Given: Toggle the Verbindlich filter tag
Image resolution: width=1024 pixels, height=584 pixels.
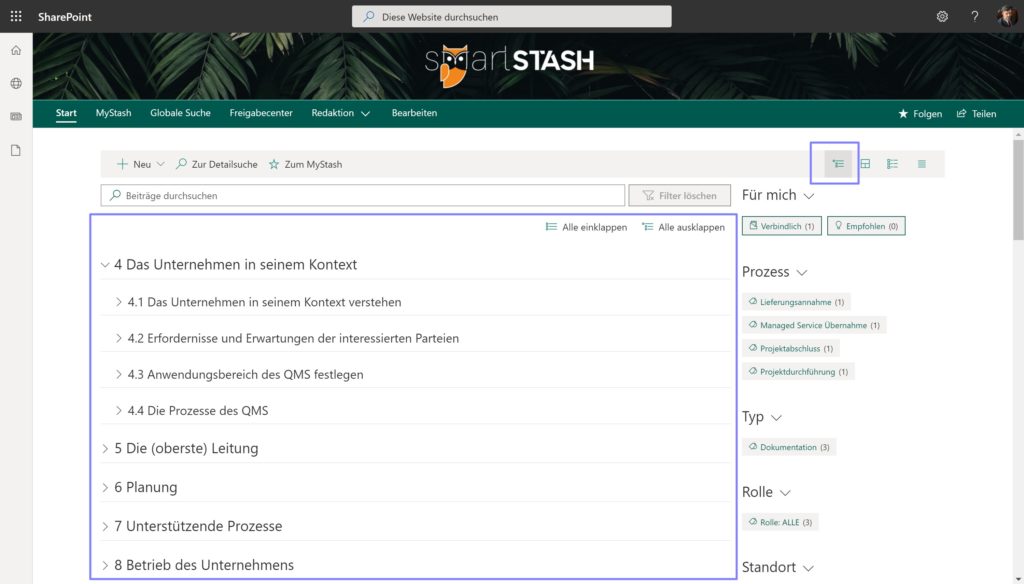Looking at the screenshot, I should point(782,226).
